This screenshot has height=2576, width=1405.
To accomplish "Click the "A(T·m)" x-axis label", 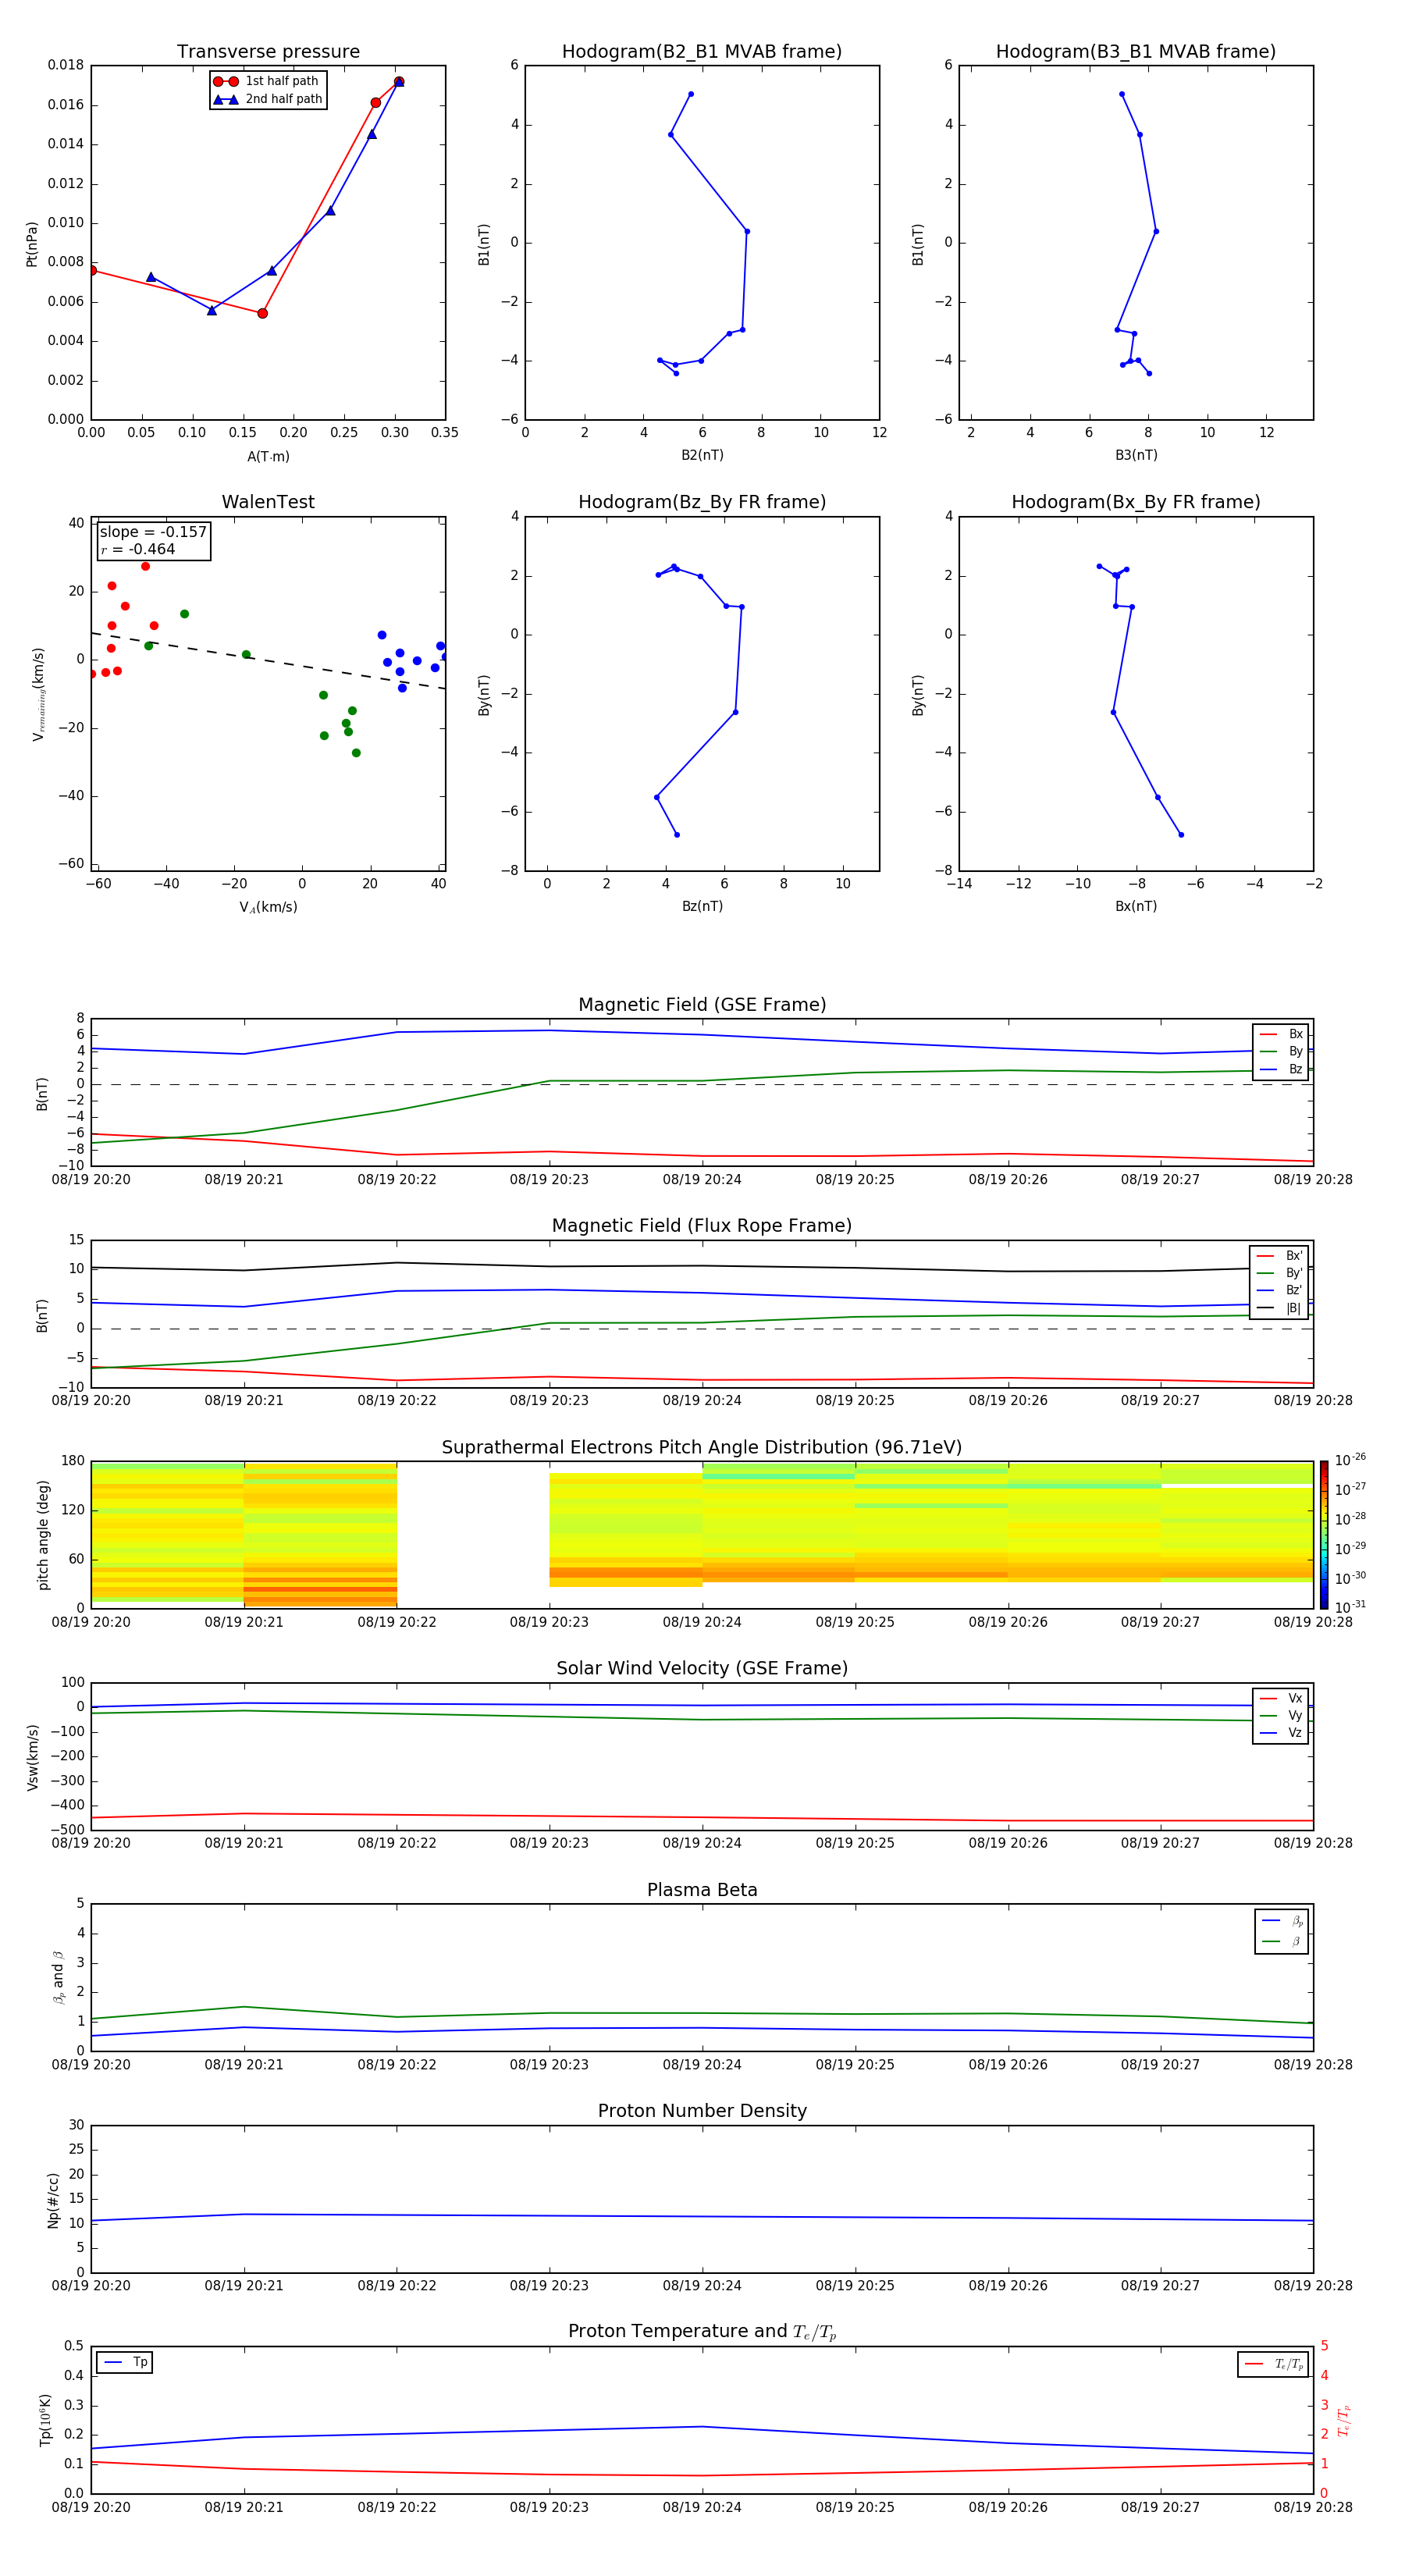I will coord(268,456).
